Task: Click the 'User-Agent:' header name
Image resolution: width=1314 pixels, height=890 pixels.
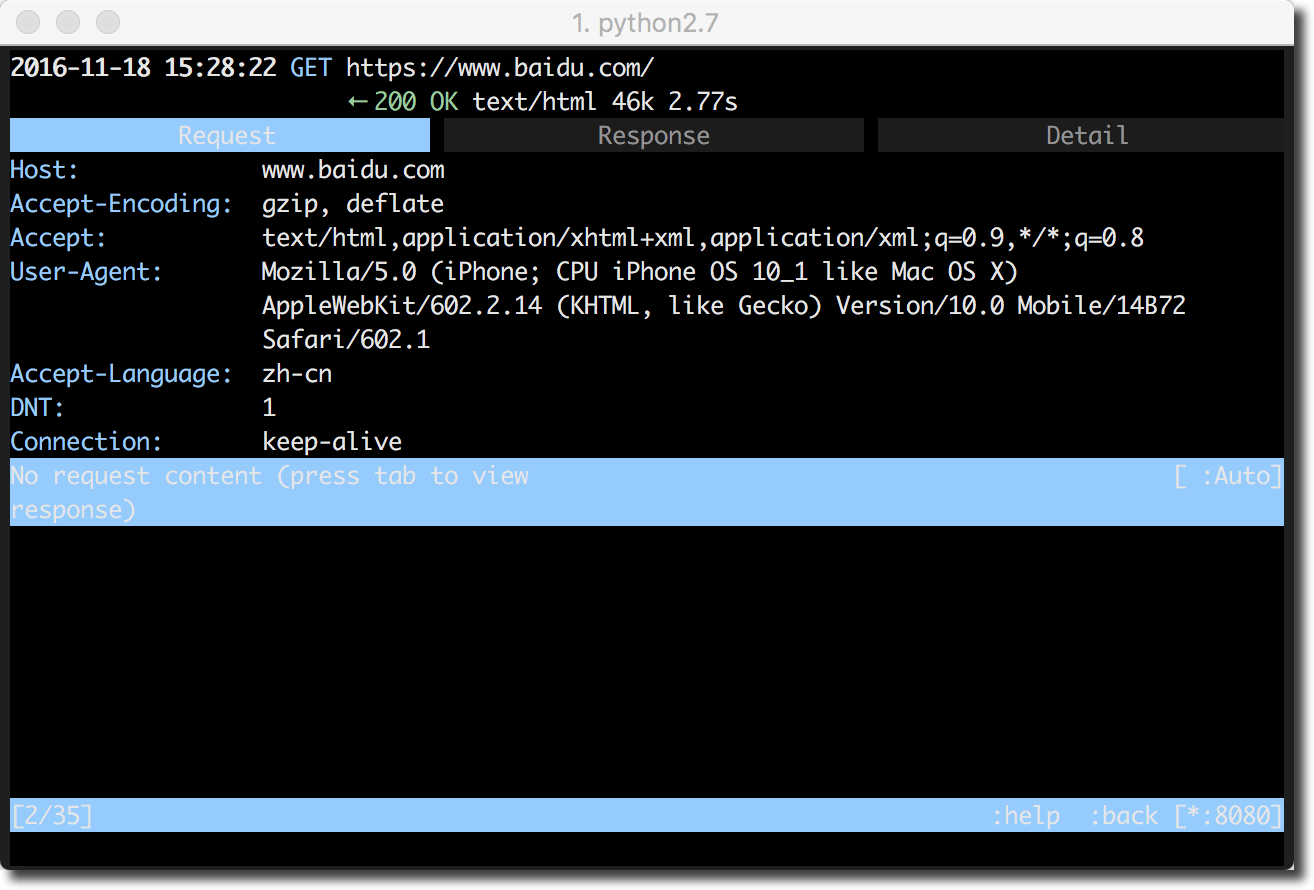Action: click(86, 272)
